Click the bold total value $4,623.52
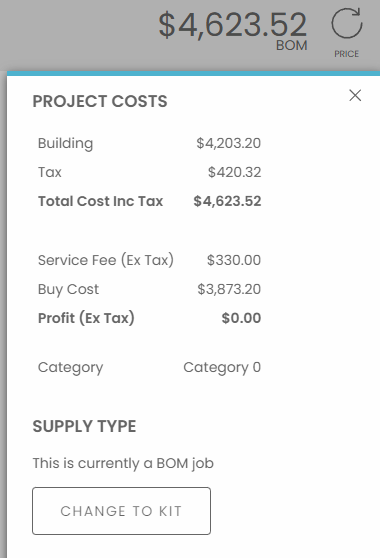Image resolution: width=380 pixels, height=558 pixels. (227, 201)
